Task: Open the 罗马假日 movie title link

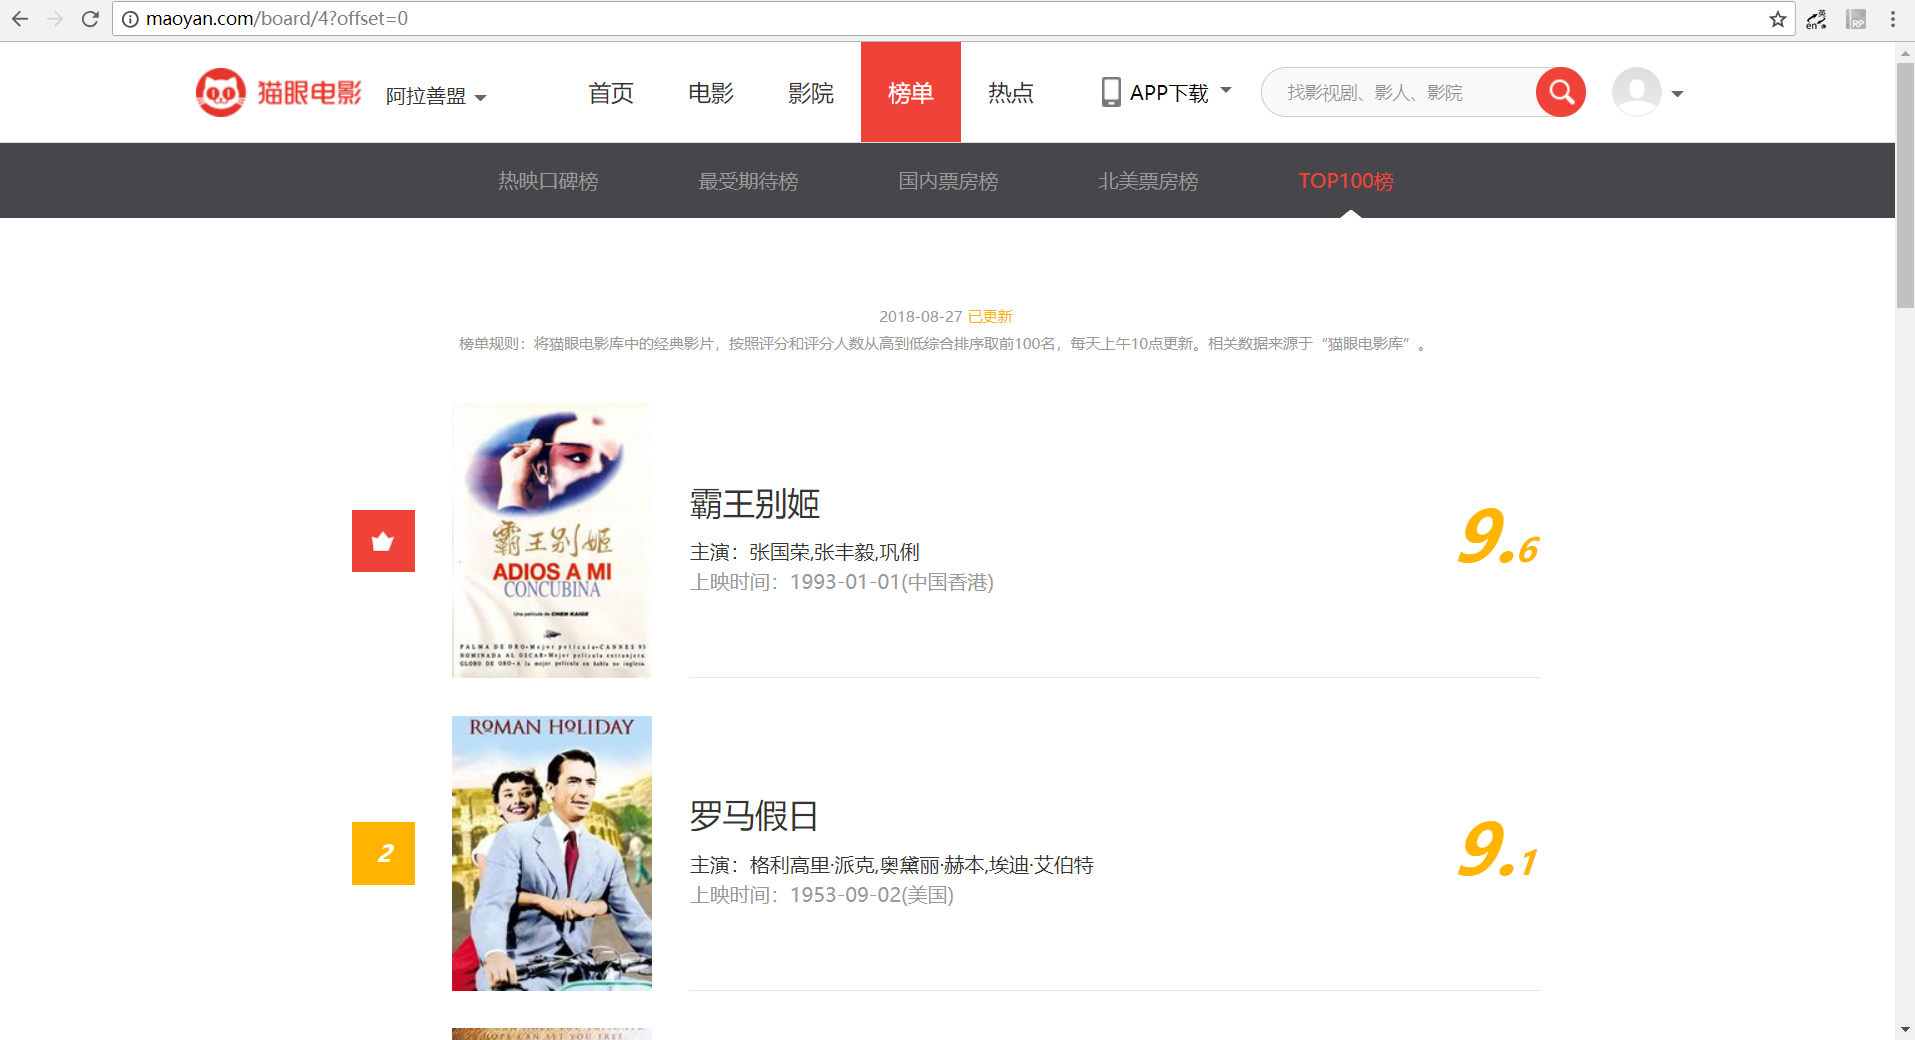Action: [755, 816]
